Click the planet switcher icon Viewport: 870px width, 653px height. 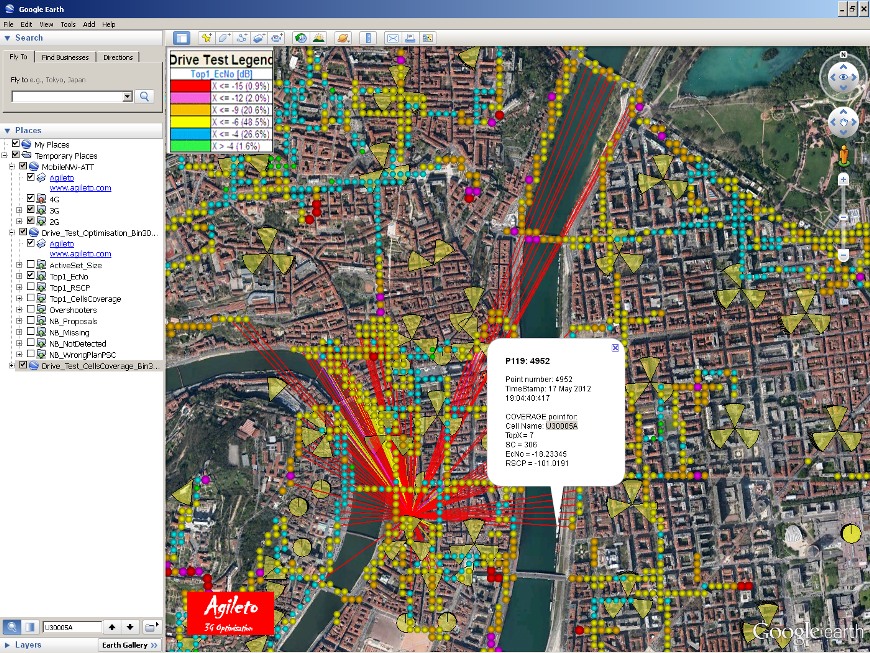point(343,38)
